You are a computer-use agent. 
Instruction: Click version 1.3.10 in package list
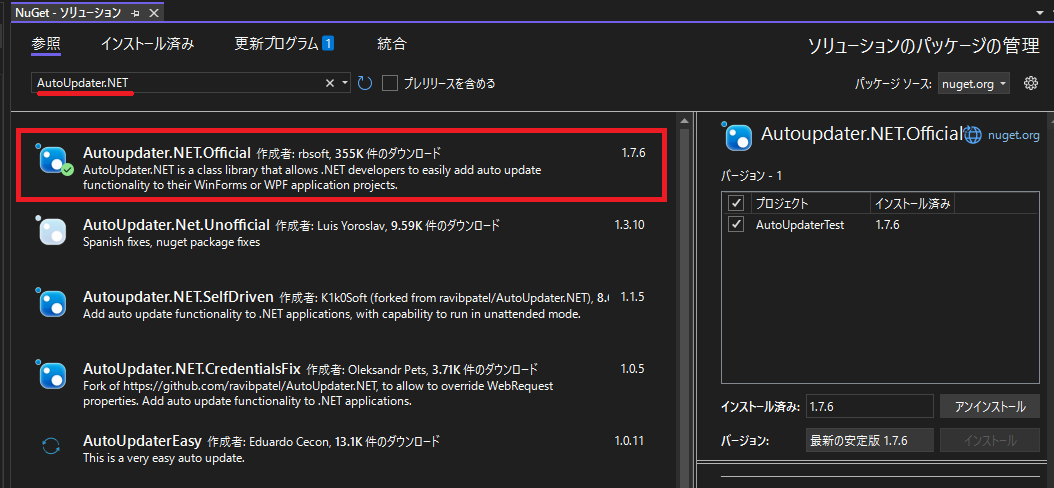pos(629,225)
